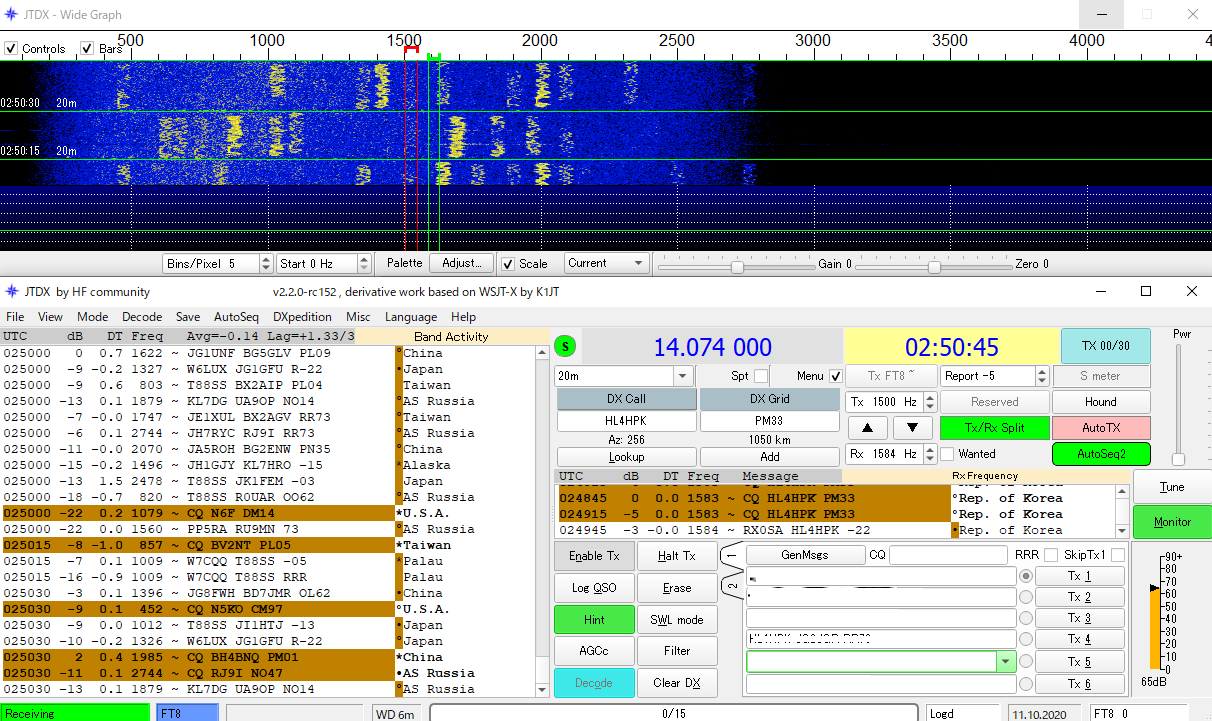The height and width of the screenshot is (721, 1212).
Task: Click the Clear DX button
Action: click(x=676, y=683)
